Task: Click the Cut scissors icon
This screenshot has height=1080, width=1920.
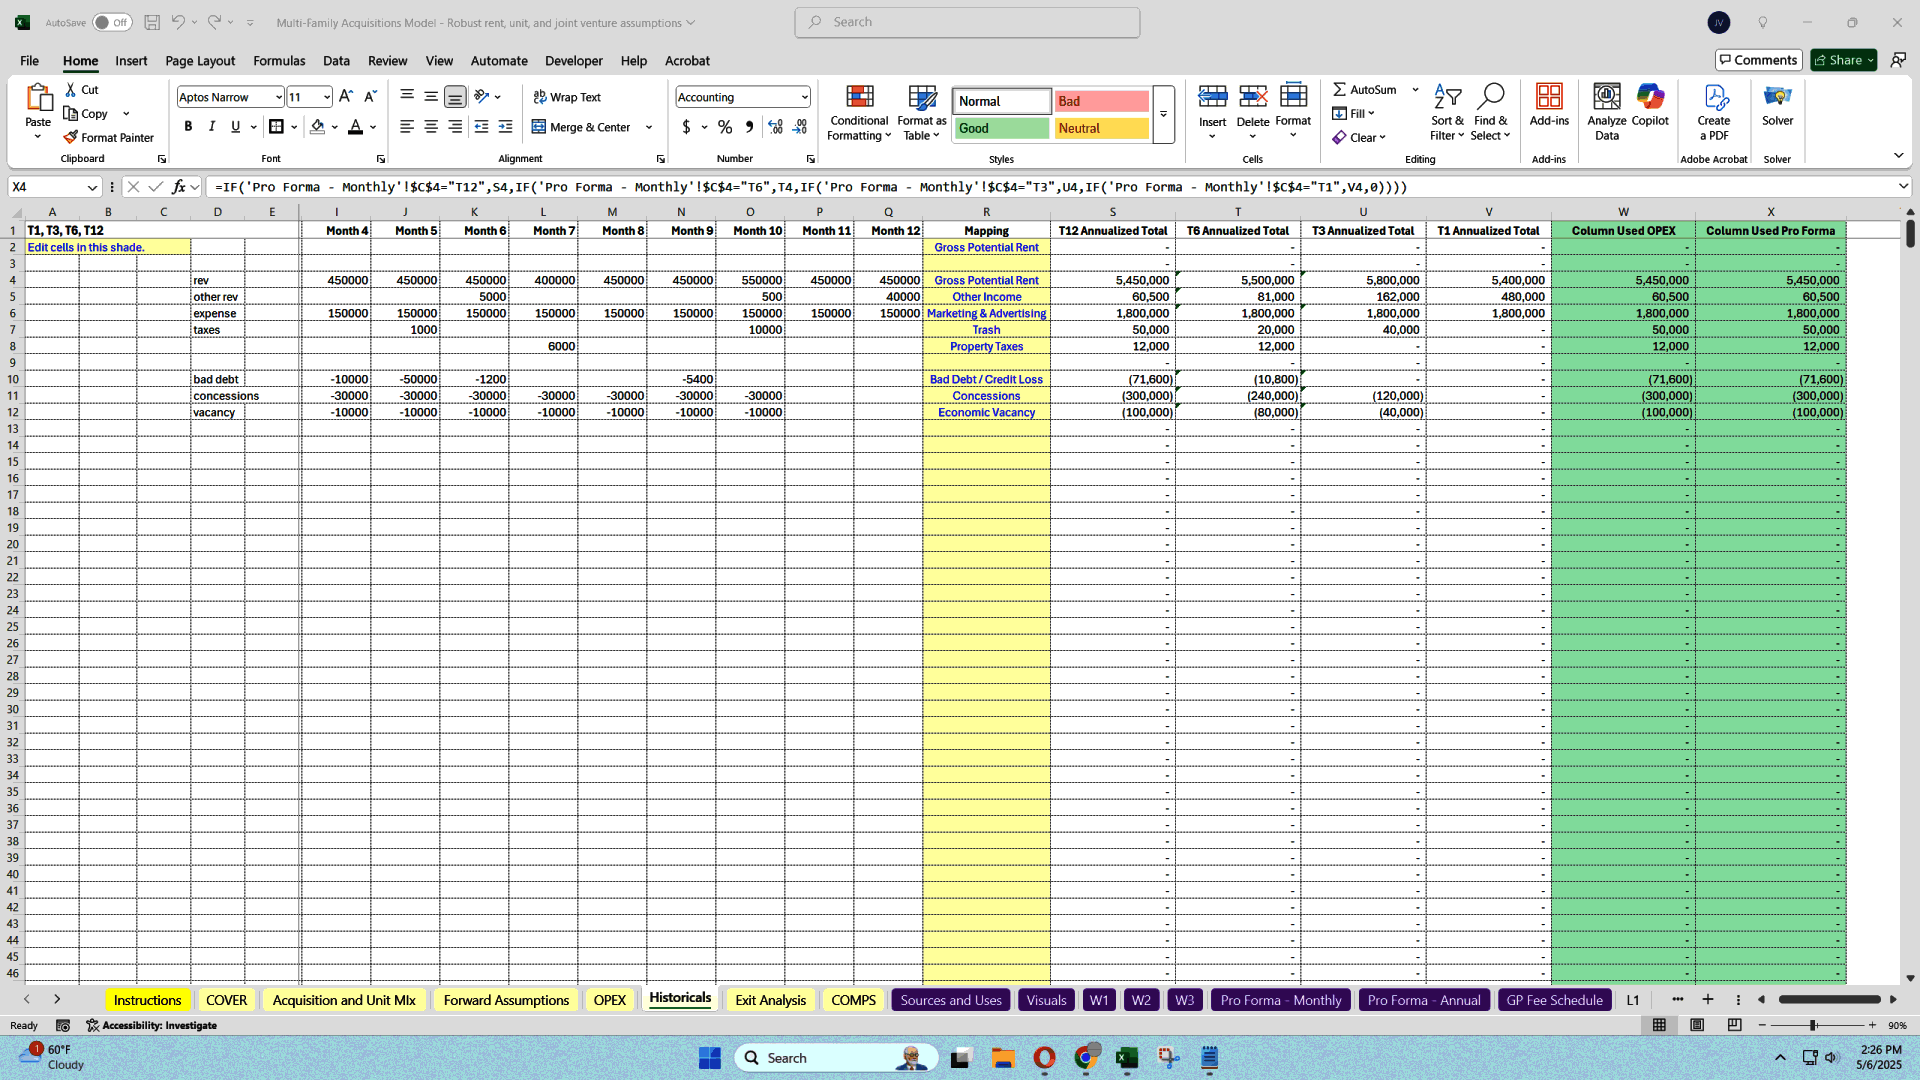Action: 71,90
